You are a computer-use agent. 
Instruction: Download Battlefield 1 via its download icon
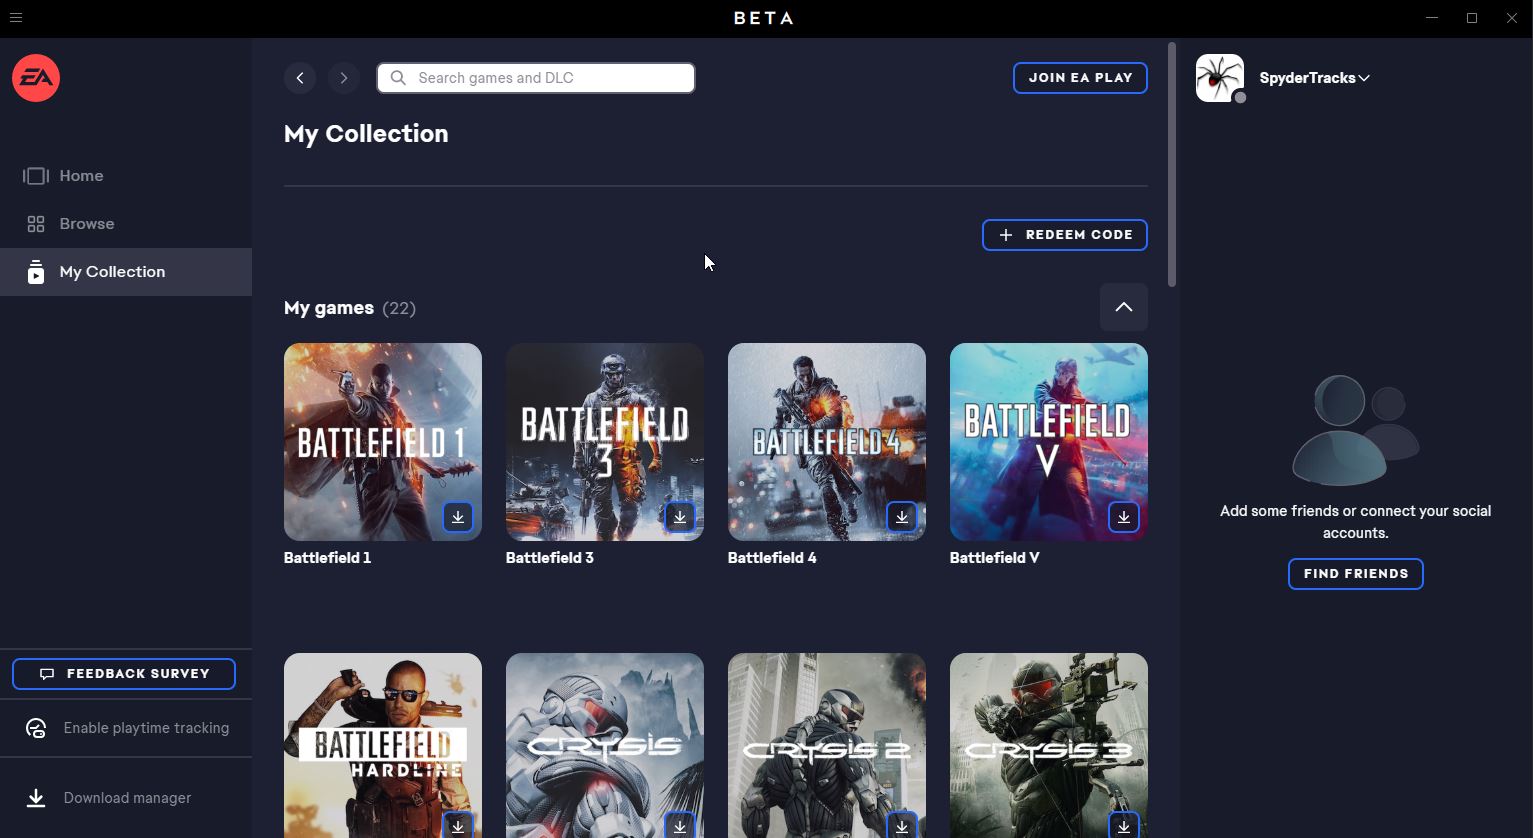[x=458, y=517]
